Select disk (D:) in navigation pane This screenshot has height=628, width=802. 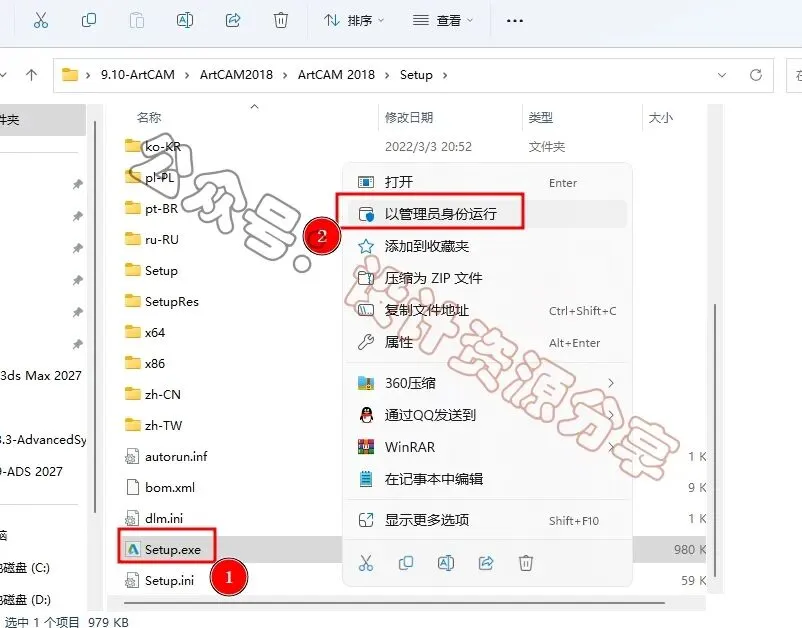pos(26,599)
